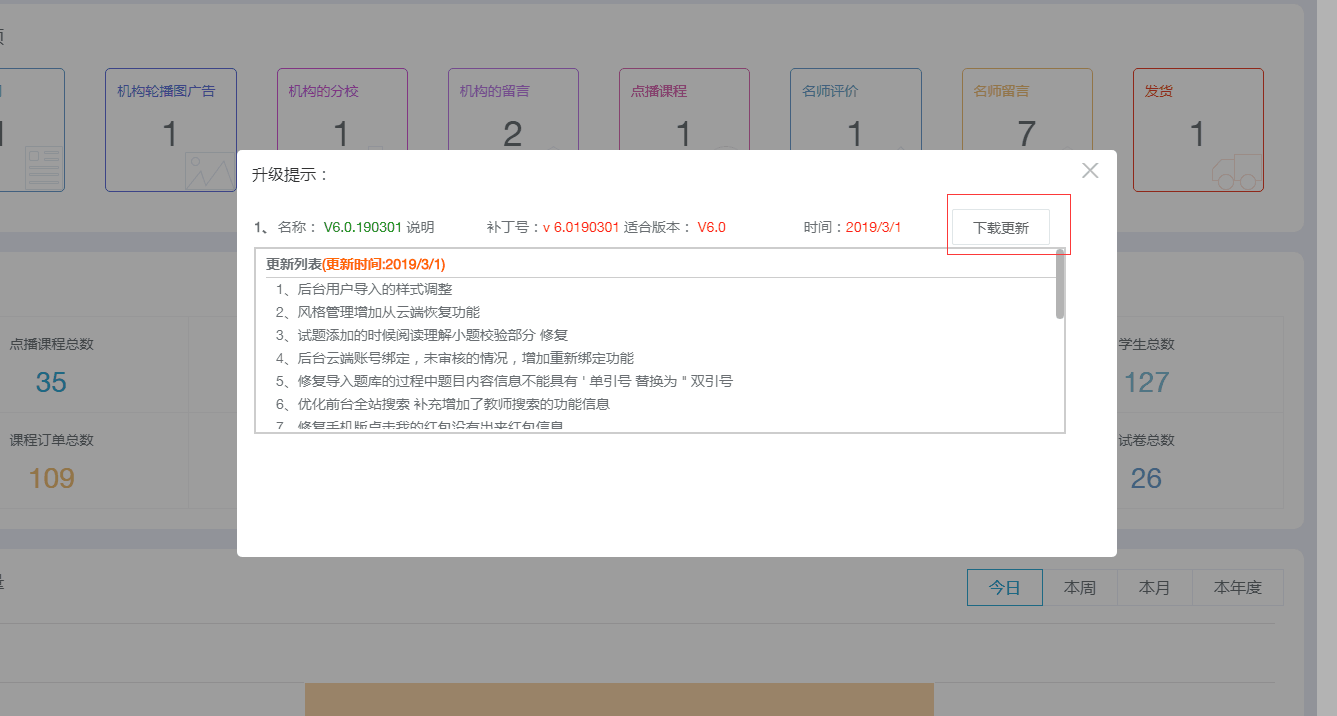Click the 课程订单总数 value 109
This screenshot has width=1337, height=716.
point(51,478)
